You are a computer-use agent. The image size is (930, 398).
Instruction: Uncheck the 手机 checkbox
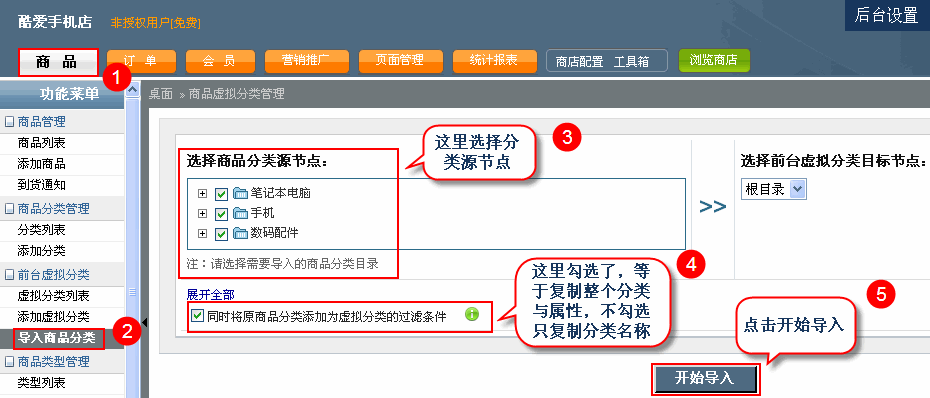click(x=222, y=214)
